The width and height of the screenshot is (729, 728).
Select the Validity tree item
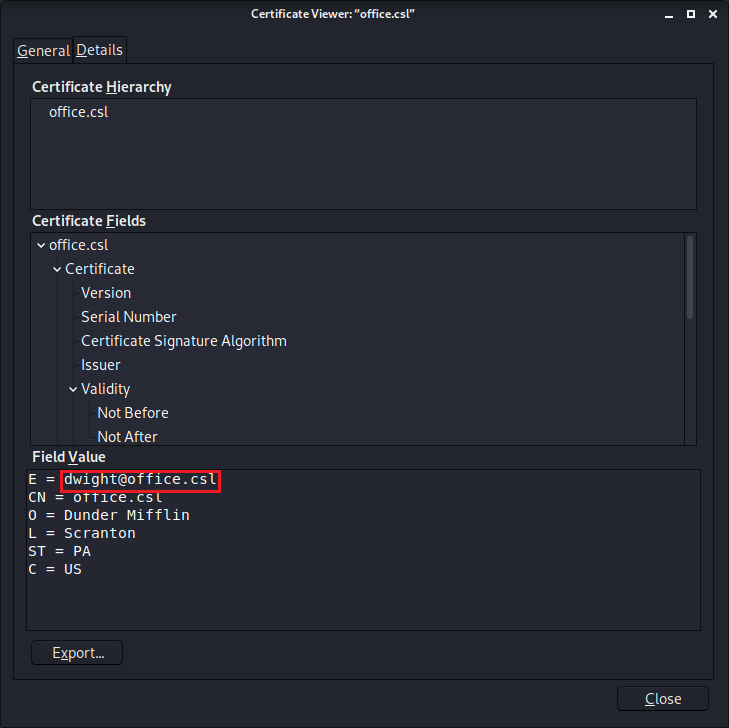click(106, 389)
